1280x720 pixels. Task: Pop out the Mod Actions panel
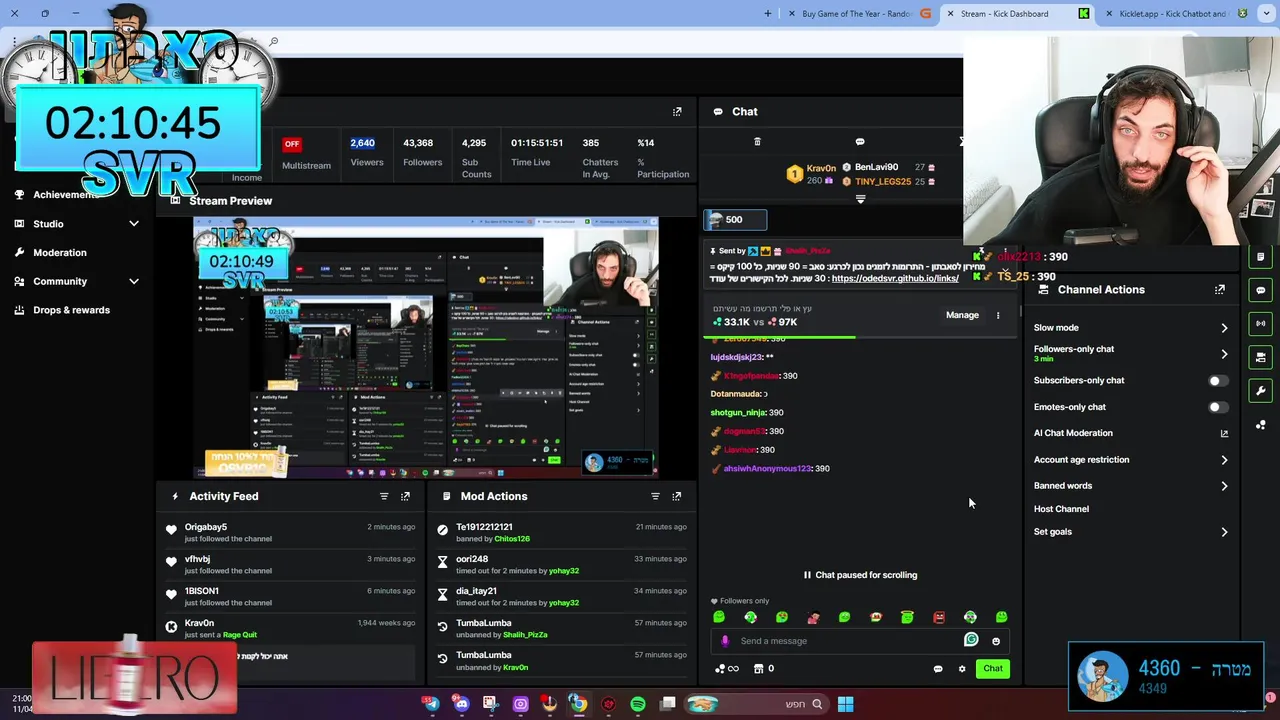(x=677, y=496)
